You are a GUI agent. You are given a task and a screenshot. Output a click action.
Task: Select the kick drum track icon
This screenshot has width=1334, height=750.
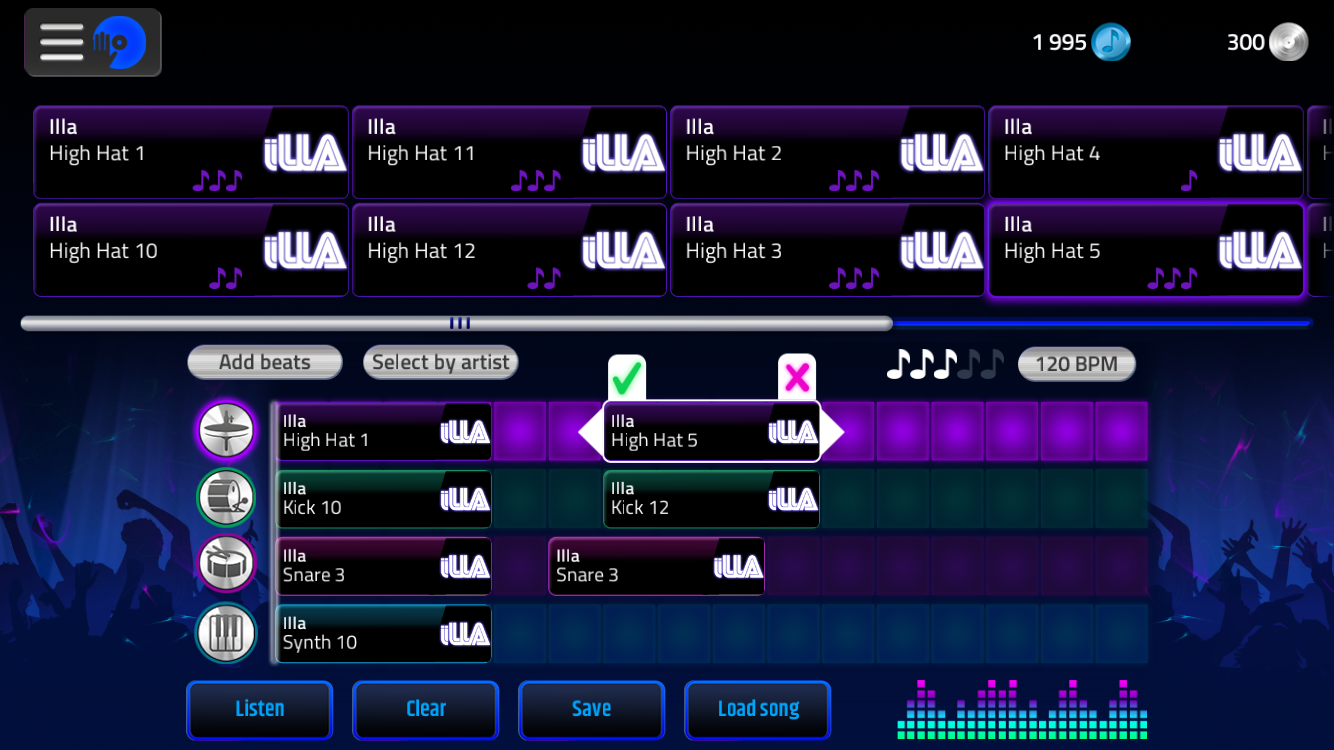[226, 498]
